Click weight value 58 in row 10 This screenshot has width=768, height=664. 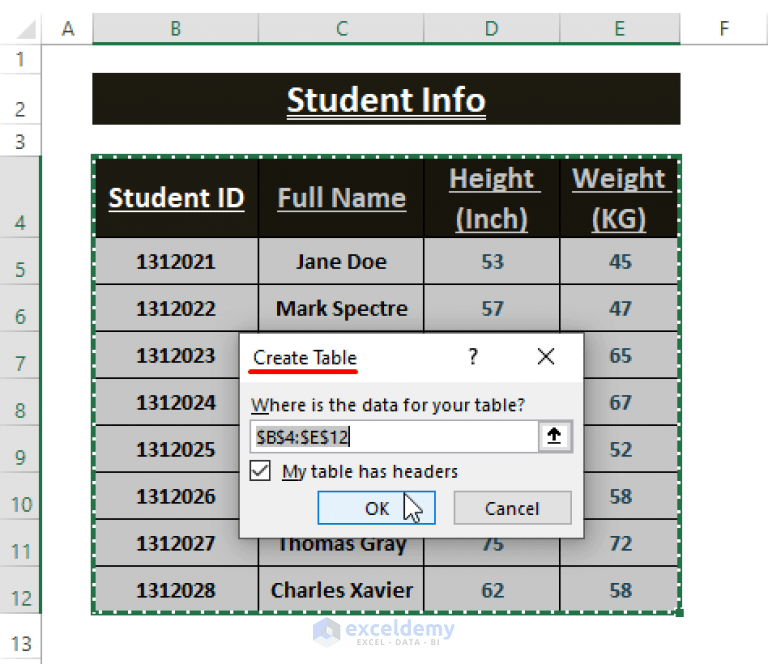tap(631, 497)
